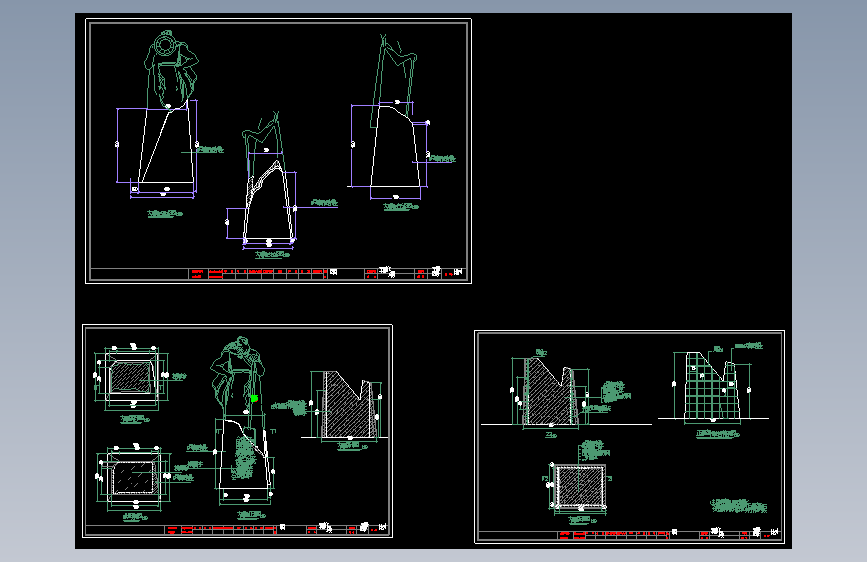Pick the hatched rectangular plan in bottom-right sheet
This screenshot has height=562, width=867.
pos(580,486)
